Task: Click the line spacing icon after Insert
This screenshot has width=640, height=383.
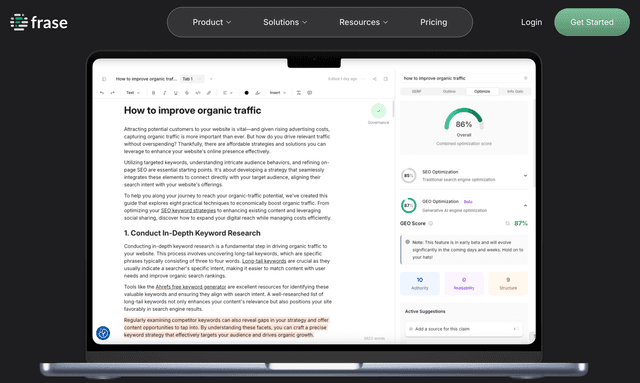Action: [298, 93]
